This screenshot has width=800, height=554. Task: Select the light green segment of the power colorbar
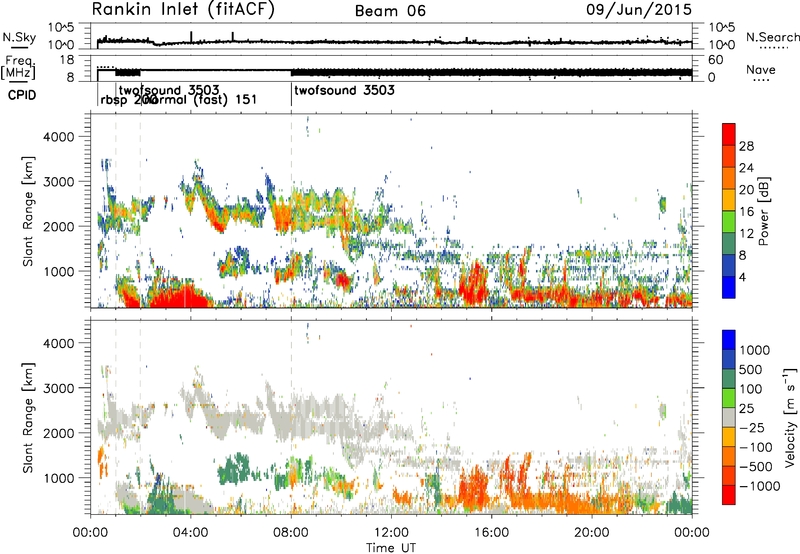click(x=729, y=222)
